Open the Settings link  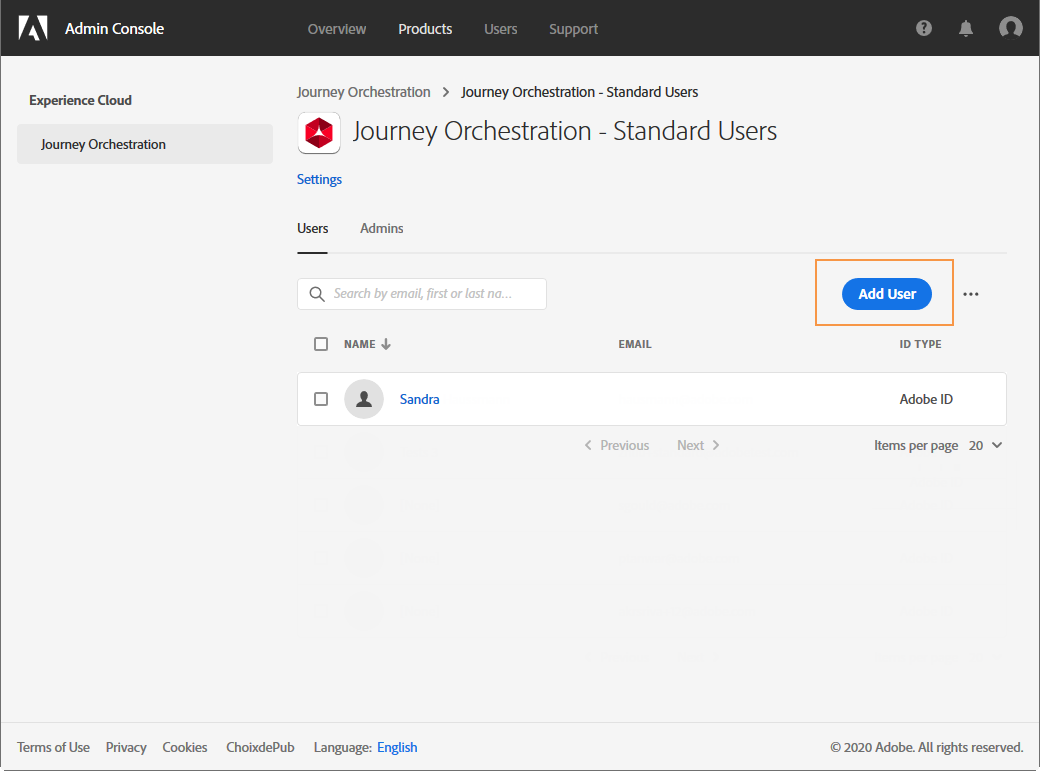pyautogui.click(x=319, y=179)
